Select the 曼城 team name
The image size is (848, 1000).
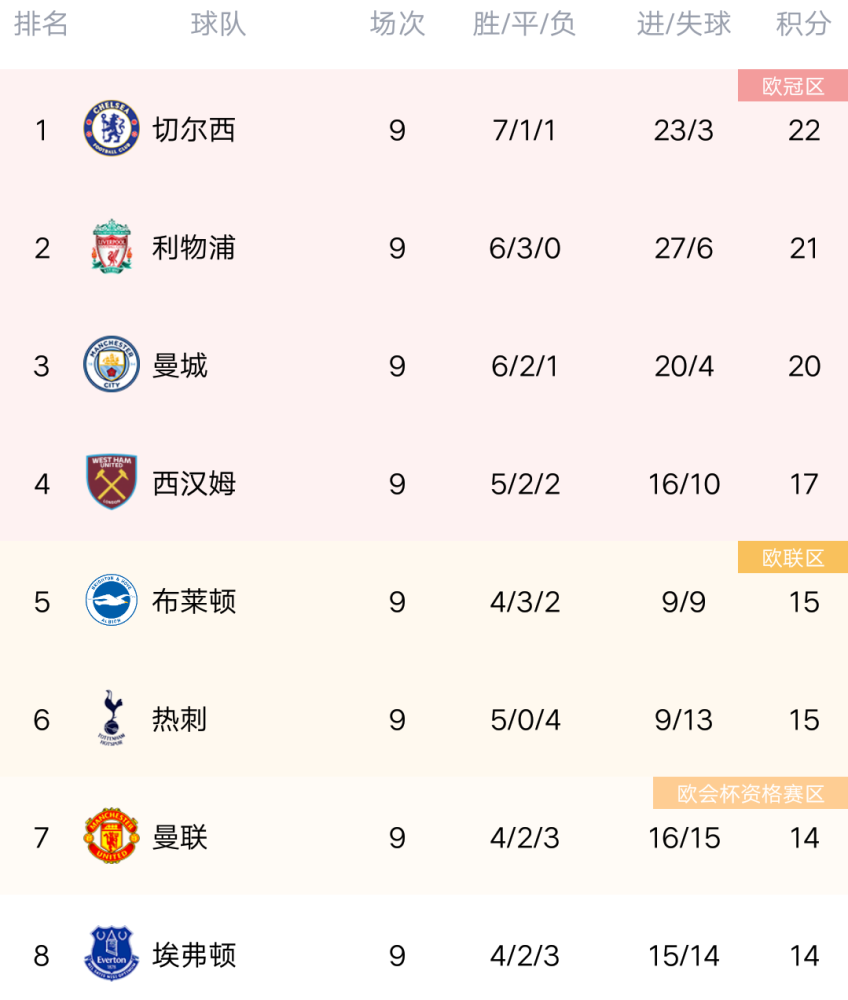(x=180, y=365)
